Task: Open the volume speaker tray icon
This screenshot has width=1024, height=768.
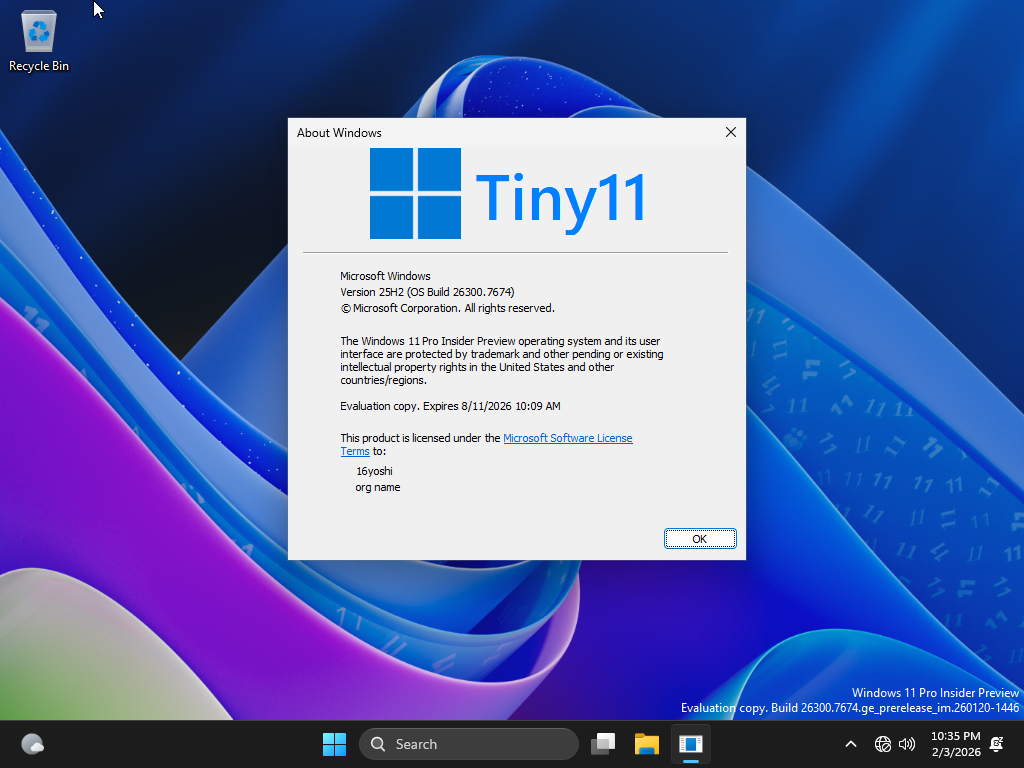Action: (906, 744)
